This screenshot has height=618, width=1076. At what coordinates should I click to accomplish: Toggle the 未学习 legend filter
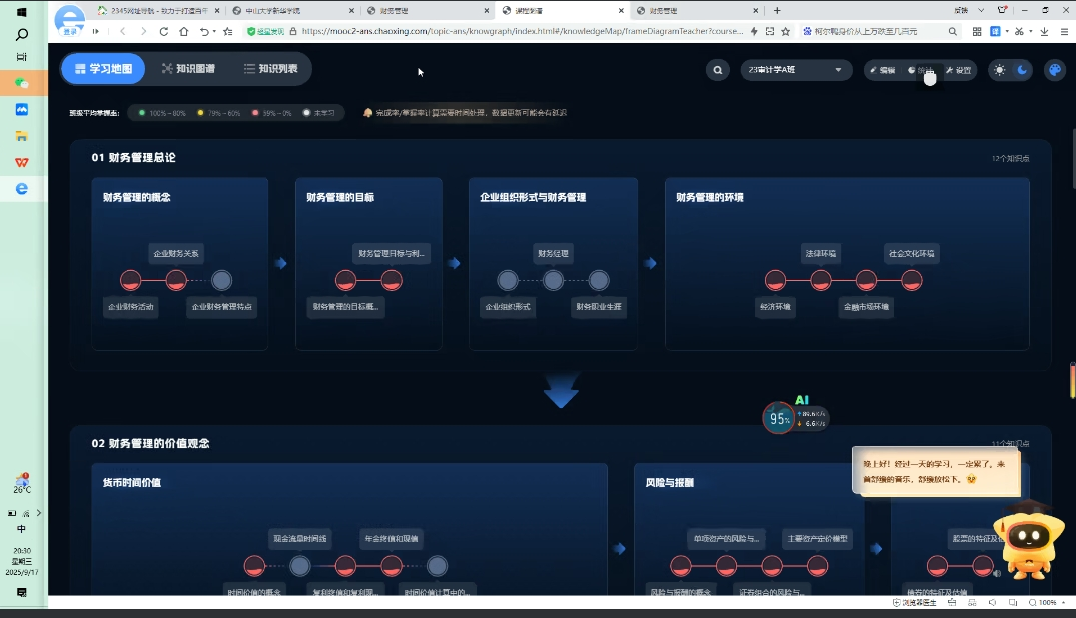coord(319,113)
